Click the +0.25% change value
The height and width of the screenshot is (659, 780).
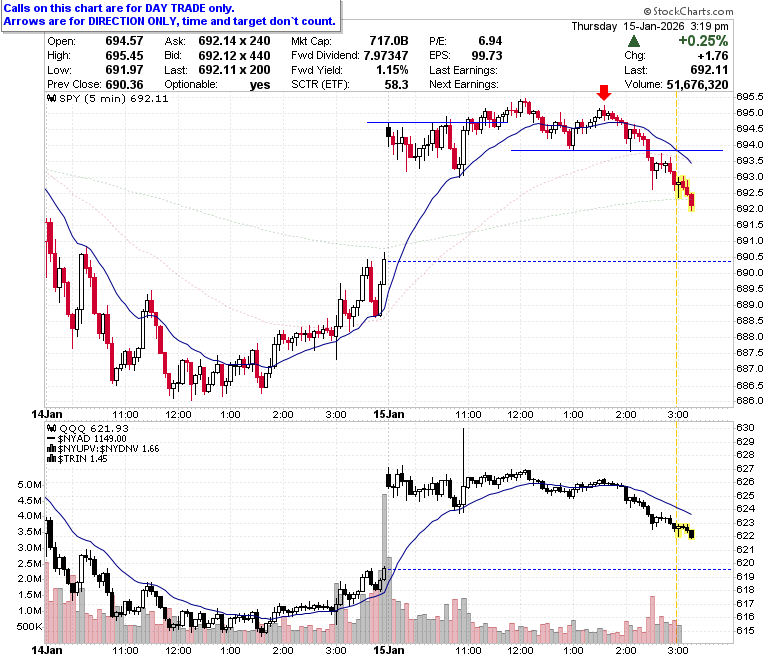[x=703, y=41]
